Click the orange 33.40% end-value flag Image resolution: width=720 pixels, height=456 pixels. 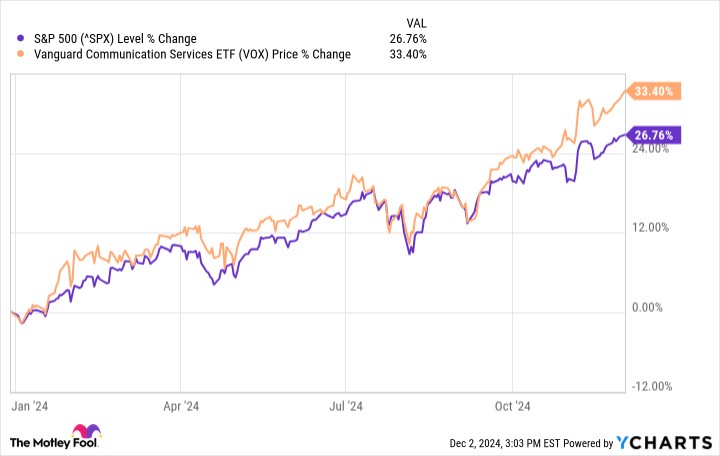click(653, 91)
